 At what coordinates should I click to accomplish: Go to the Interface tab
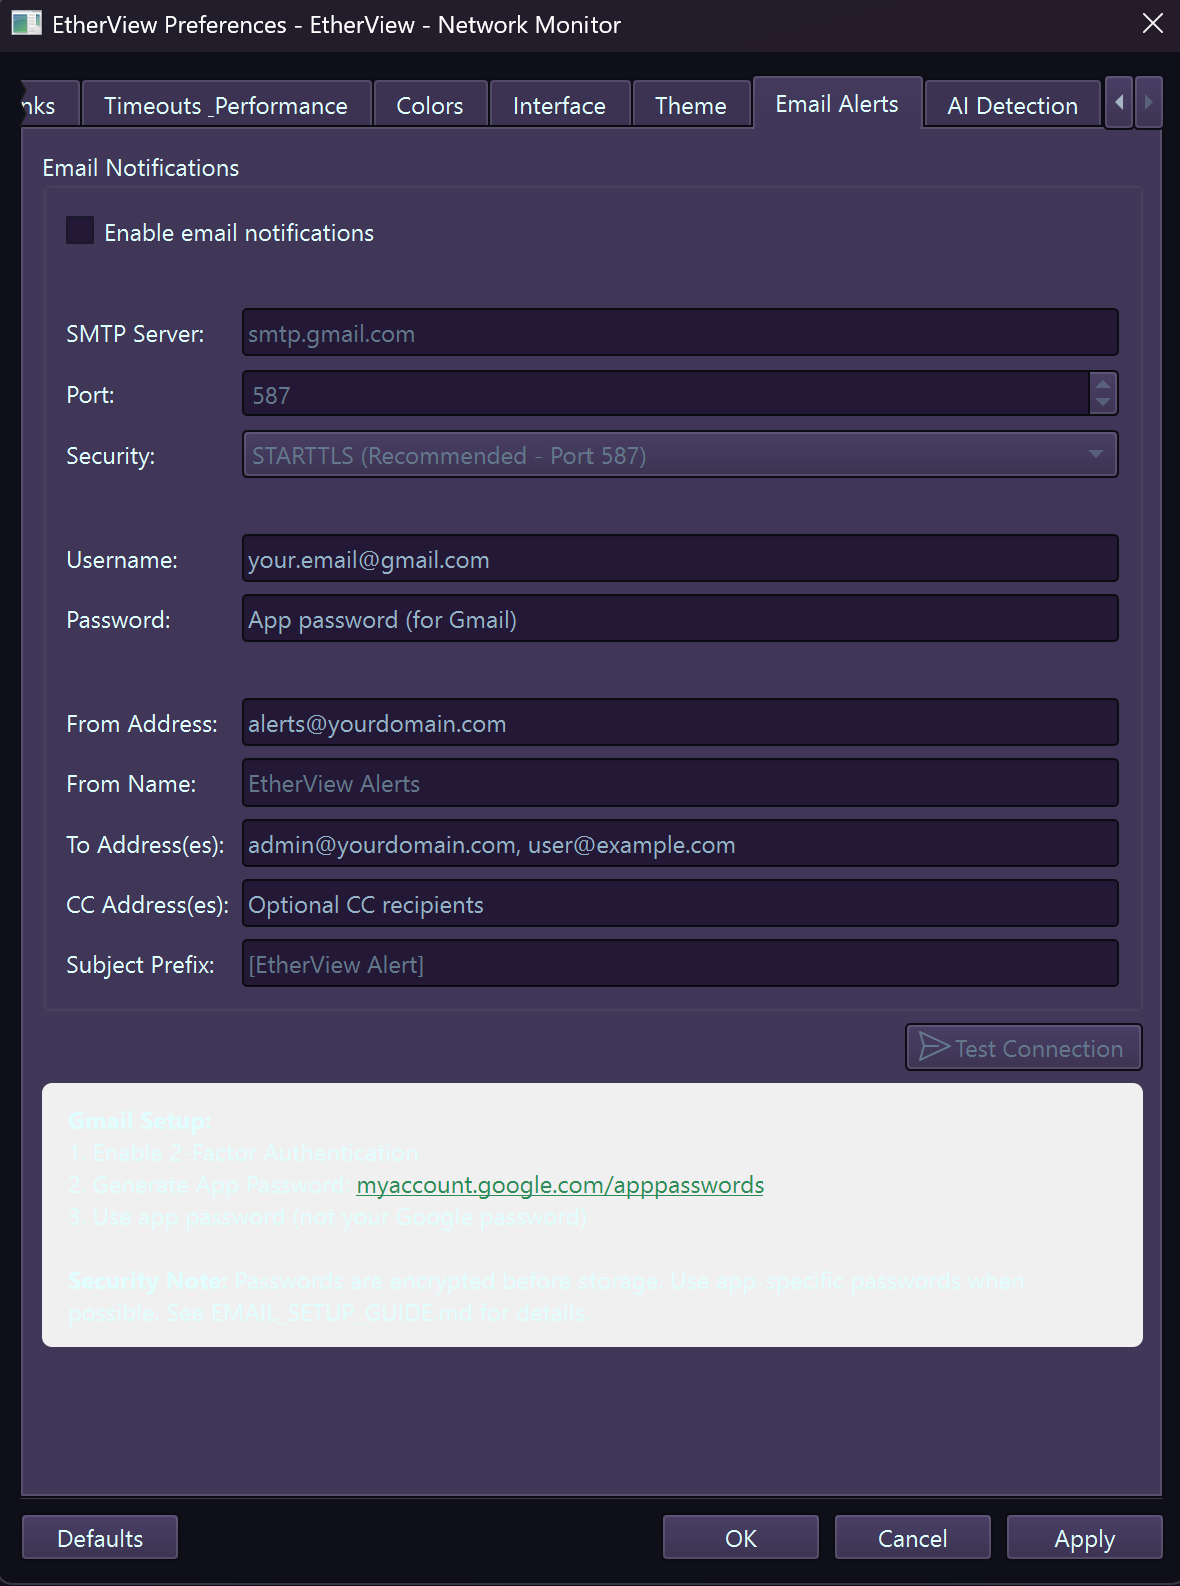(x=559, y=105)
